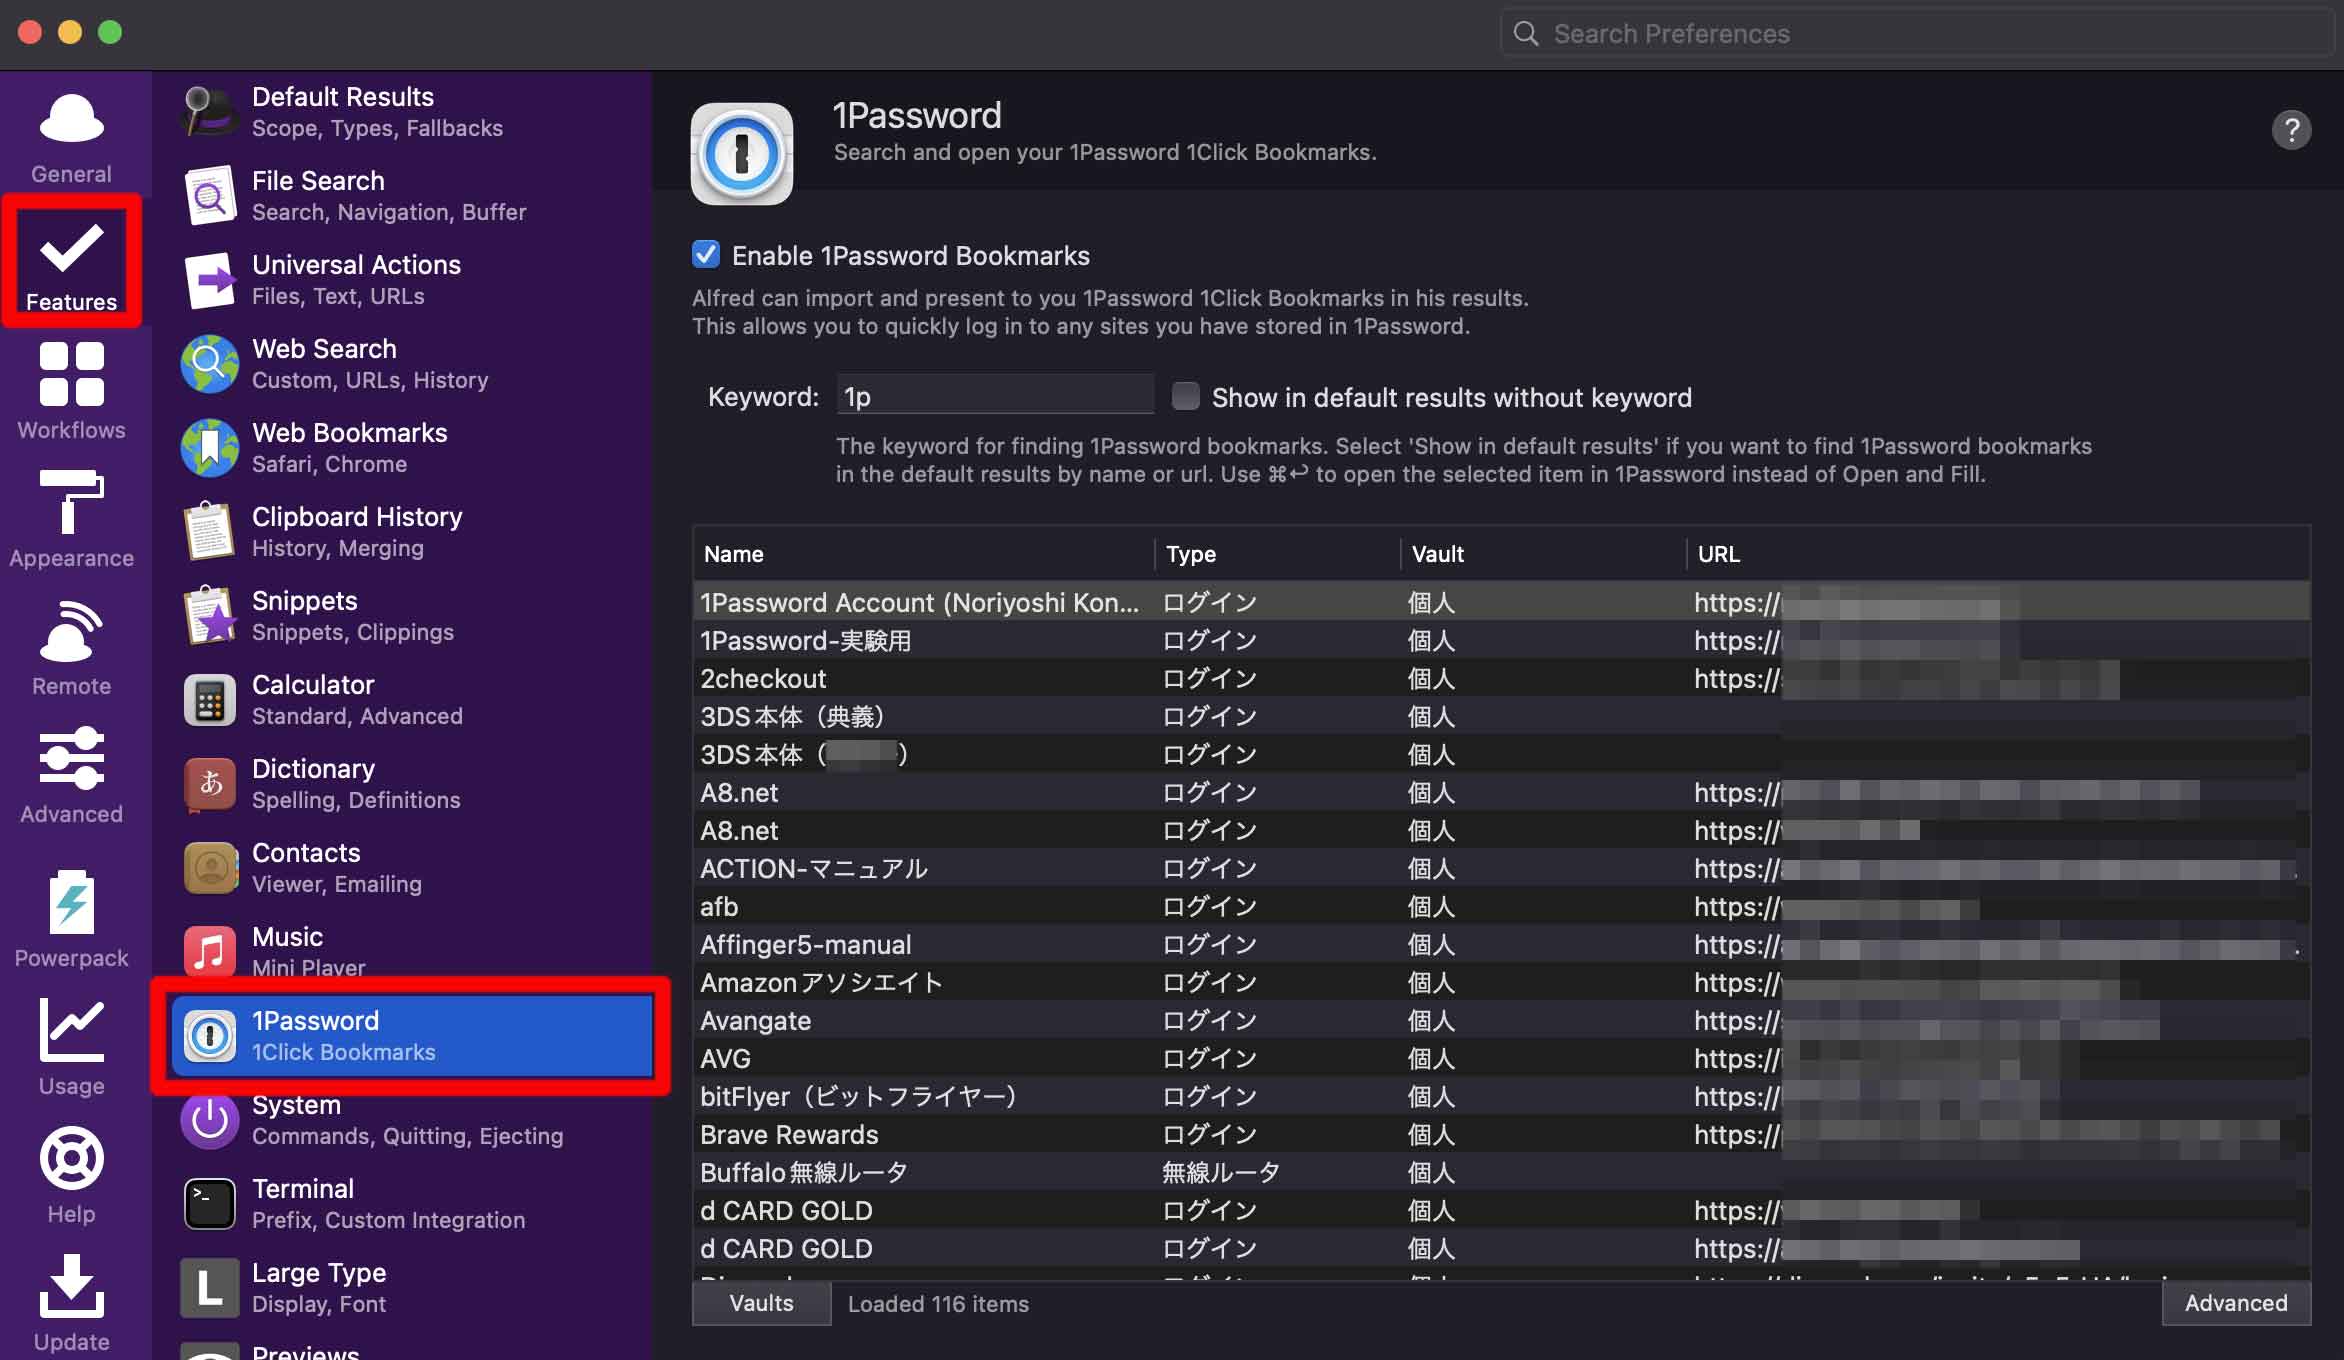Select the 1Password Account row
The height and width of the screenshot is (1360, 2344).
click(x=1501, y=602)
